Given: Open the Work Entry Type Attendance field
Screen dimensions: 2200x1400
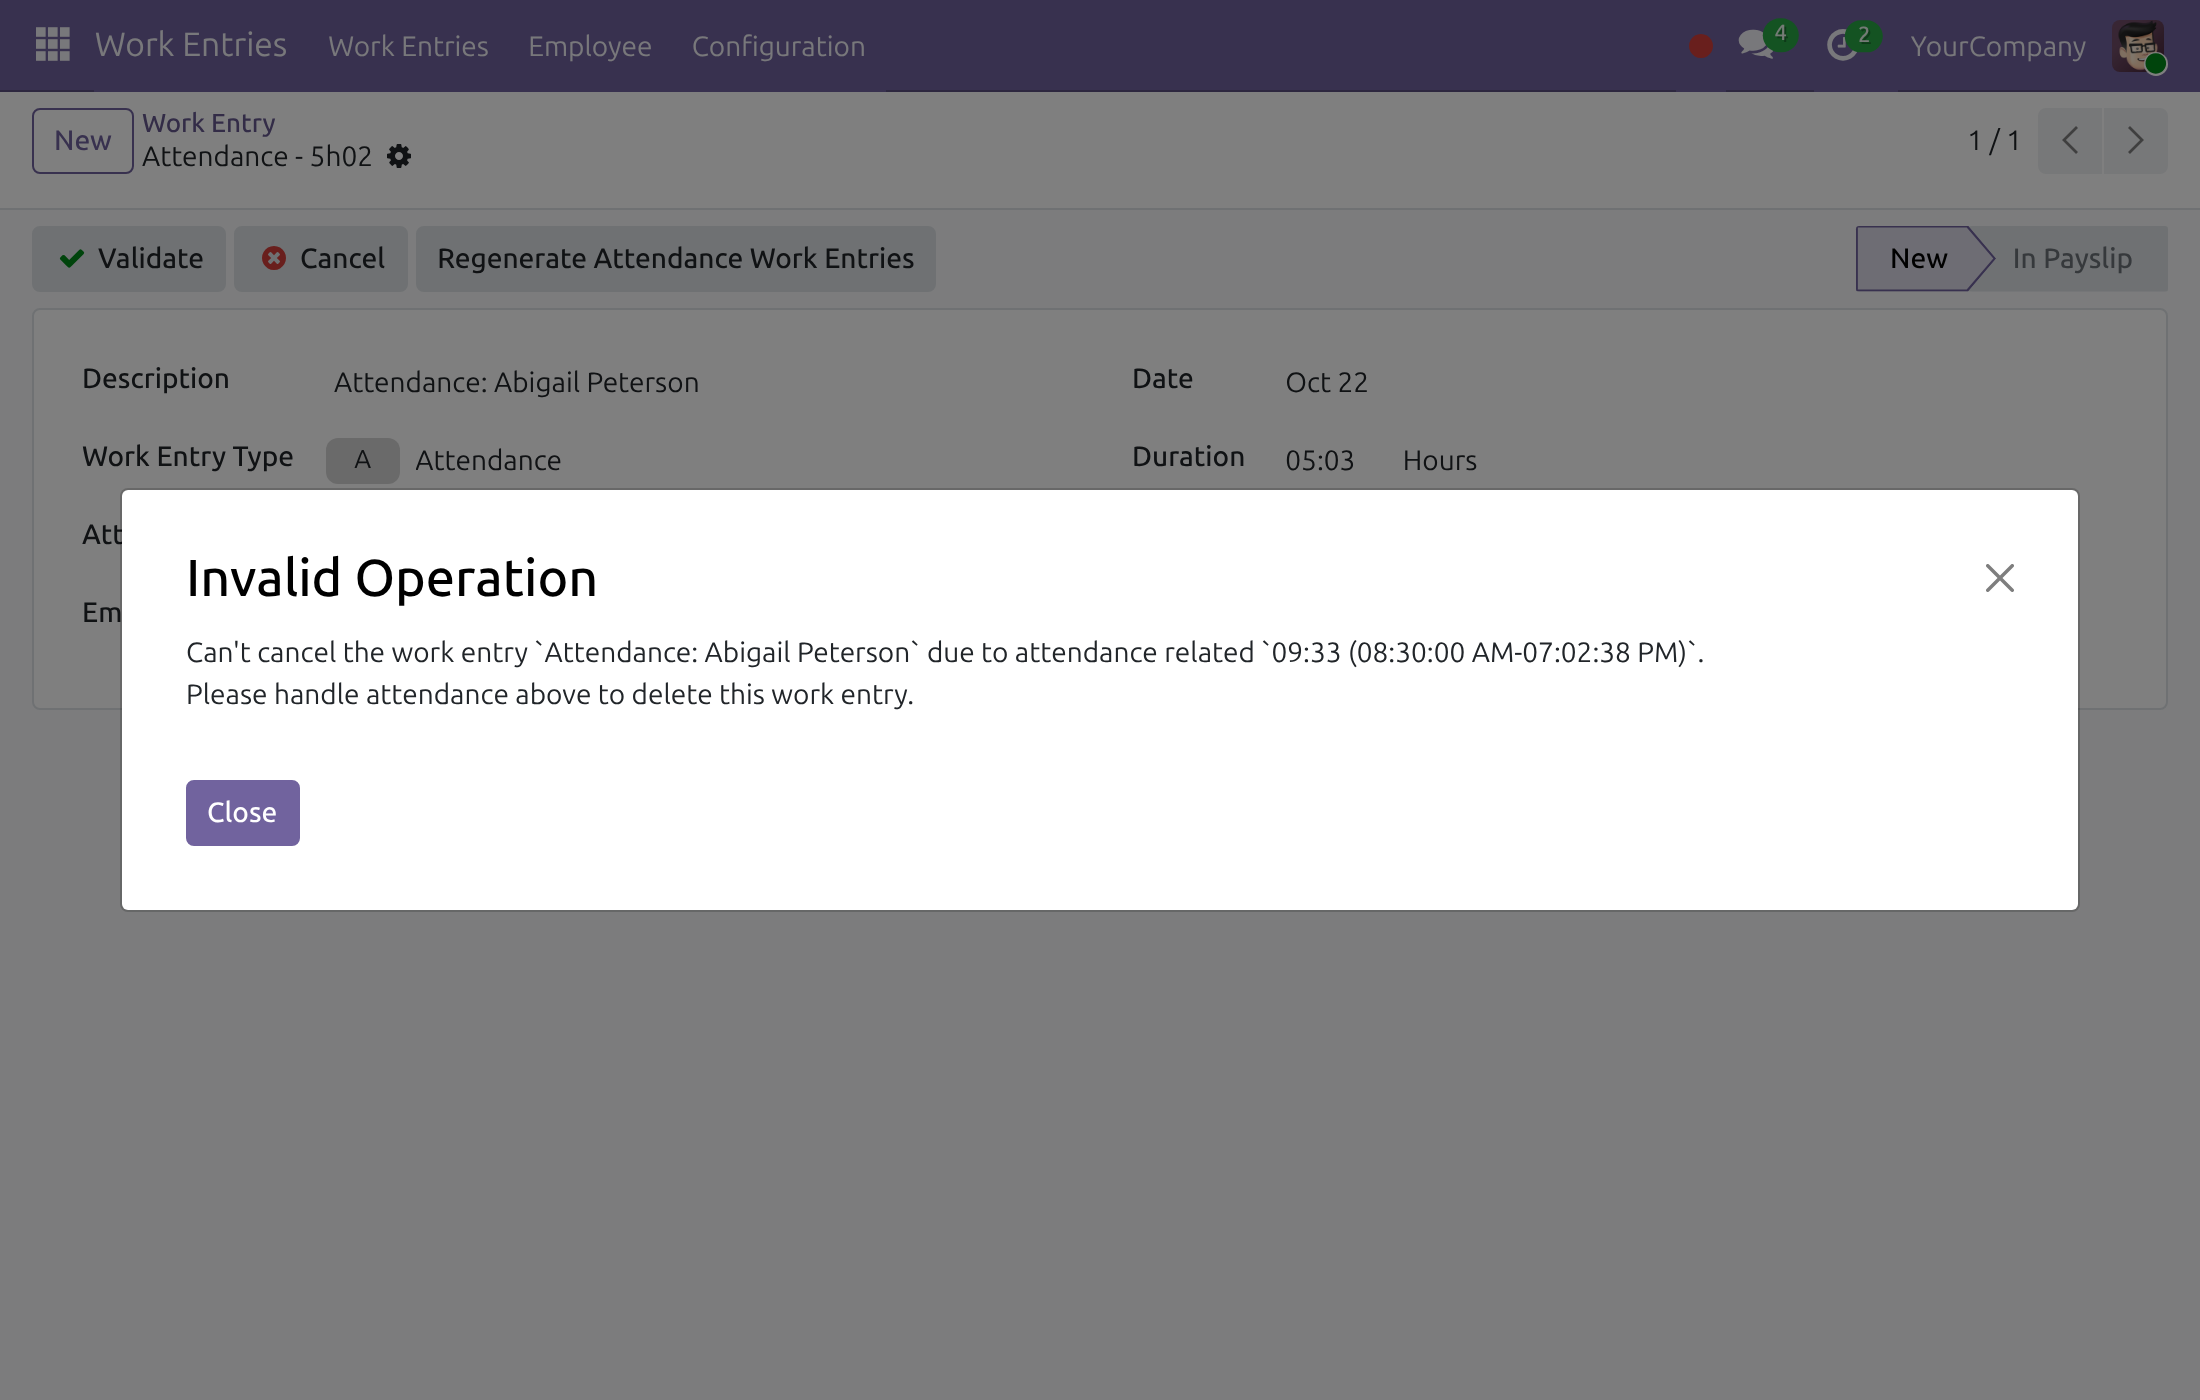Looking at the screenshot, I should (488, 460).
